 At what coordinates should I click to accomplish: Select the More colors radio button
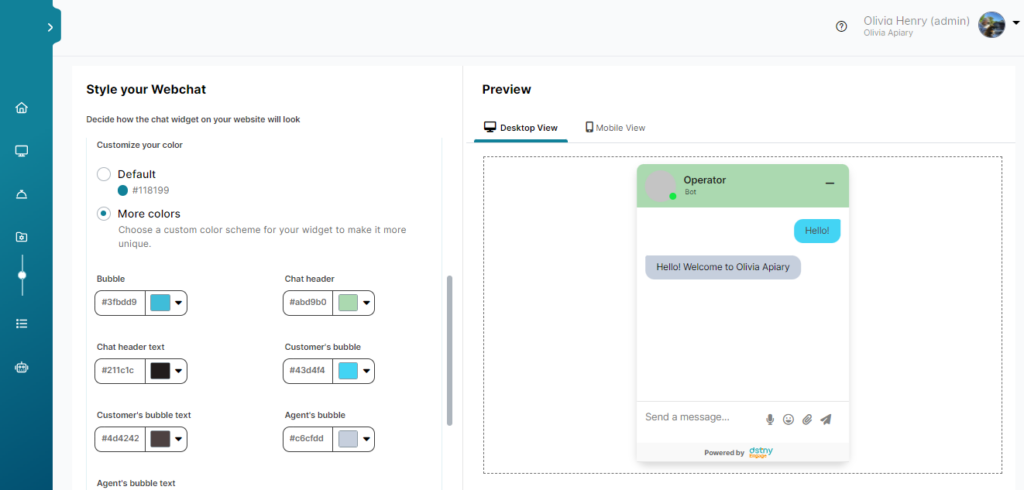[104, 214]
